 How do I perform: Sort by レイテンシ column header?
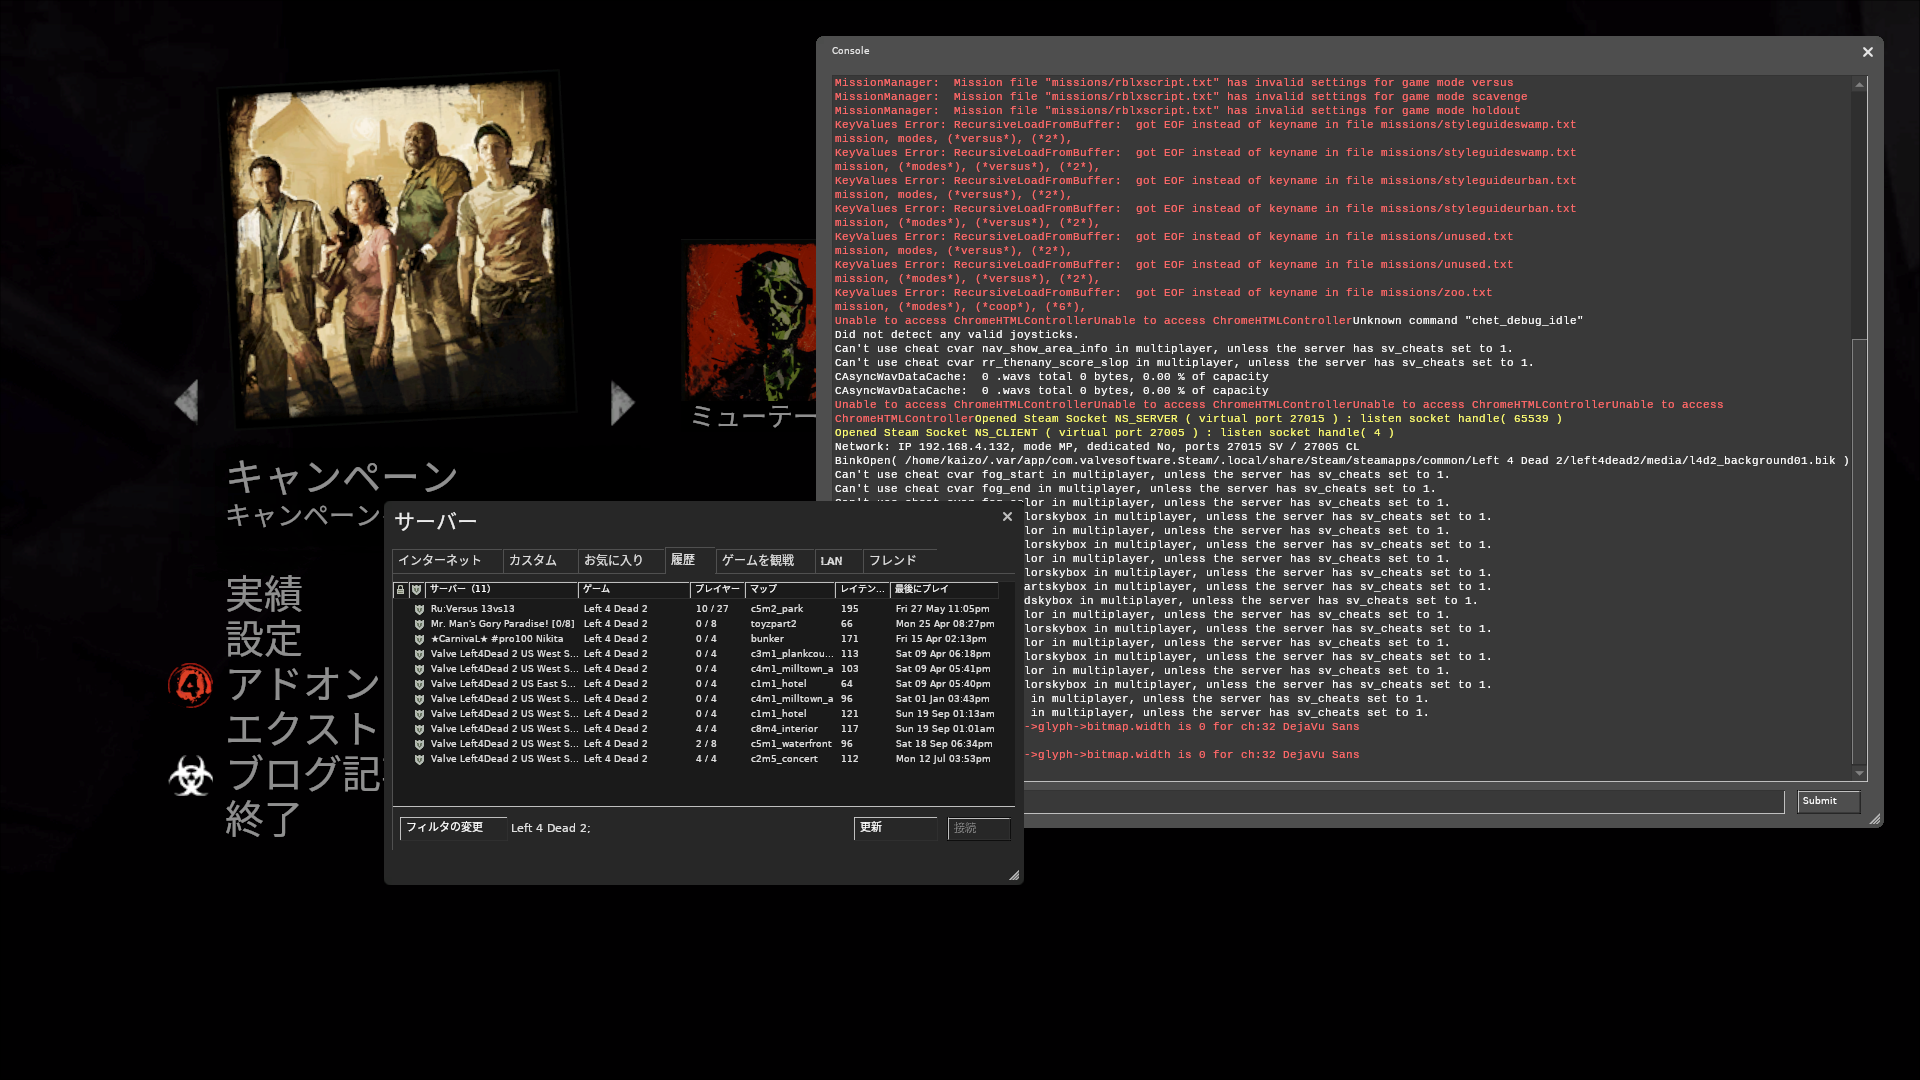tap(861, 589)
